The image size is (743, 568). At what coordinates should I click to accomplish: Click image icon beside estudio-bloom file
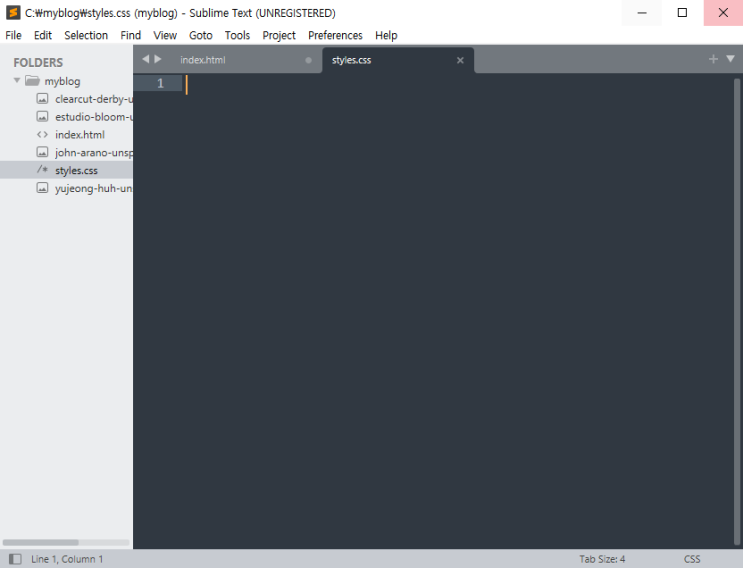click(42, 117)
